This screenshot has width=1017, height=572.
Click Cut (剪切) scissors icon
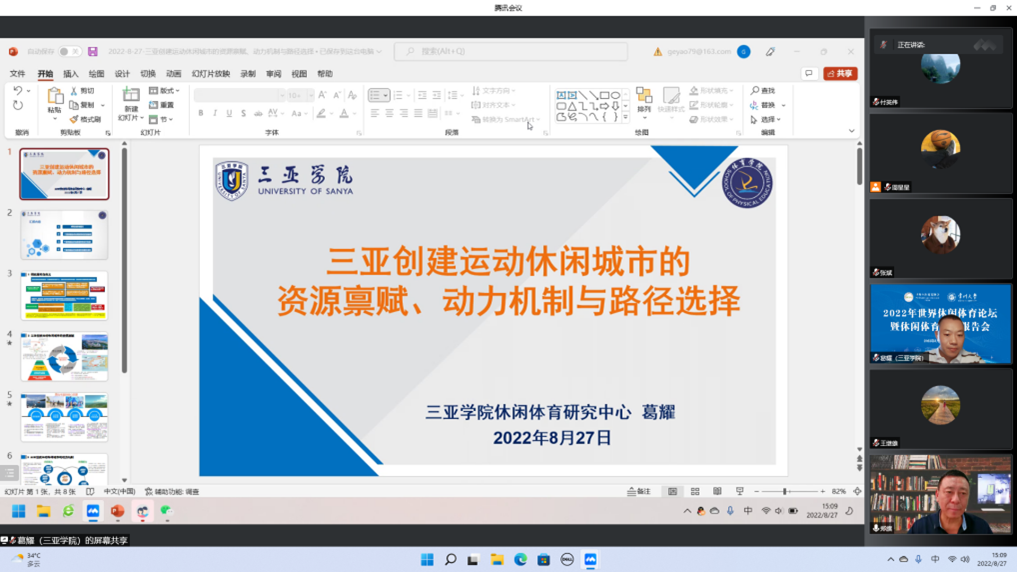pyautogui.click(x=74, y=91)
